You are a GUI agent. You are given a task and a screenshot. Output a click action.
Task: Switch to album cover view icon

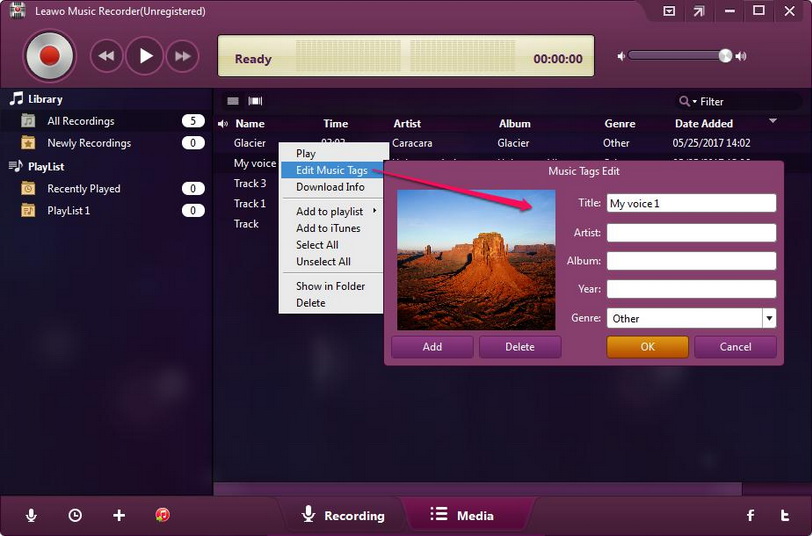(x=255, y=101)
